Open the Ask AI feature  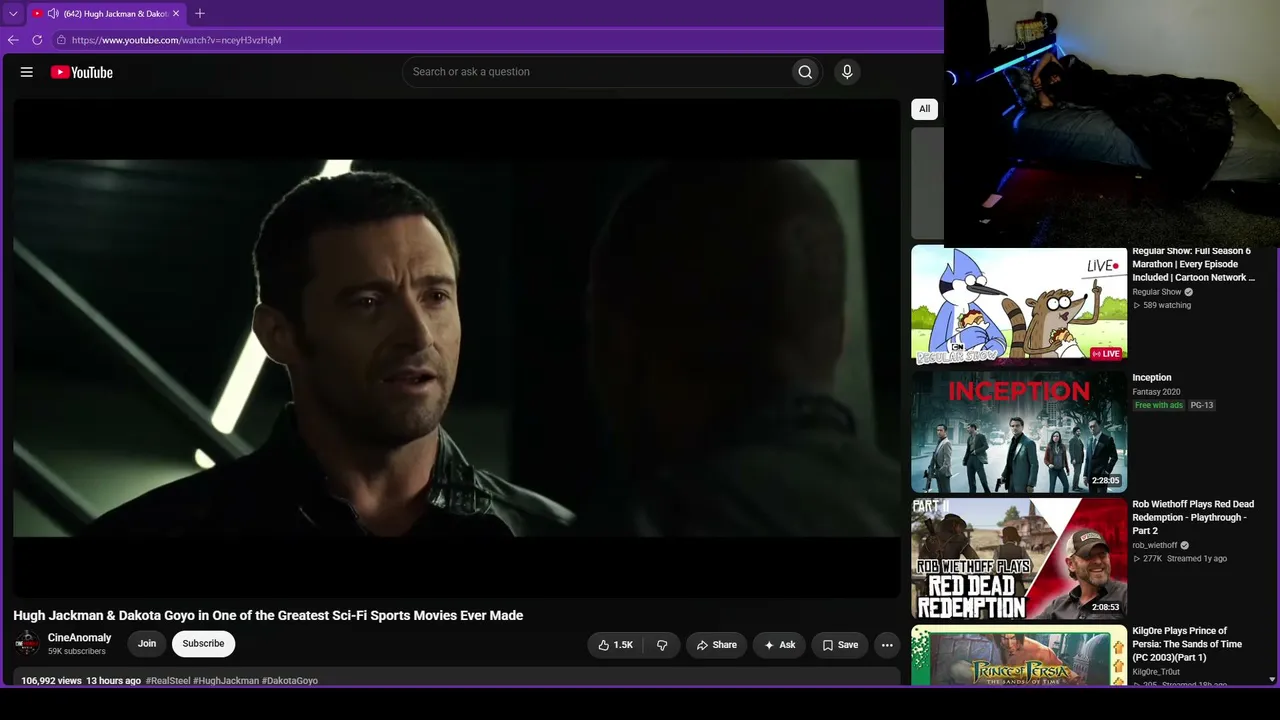point(779,645)
